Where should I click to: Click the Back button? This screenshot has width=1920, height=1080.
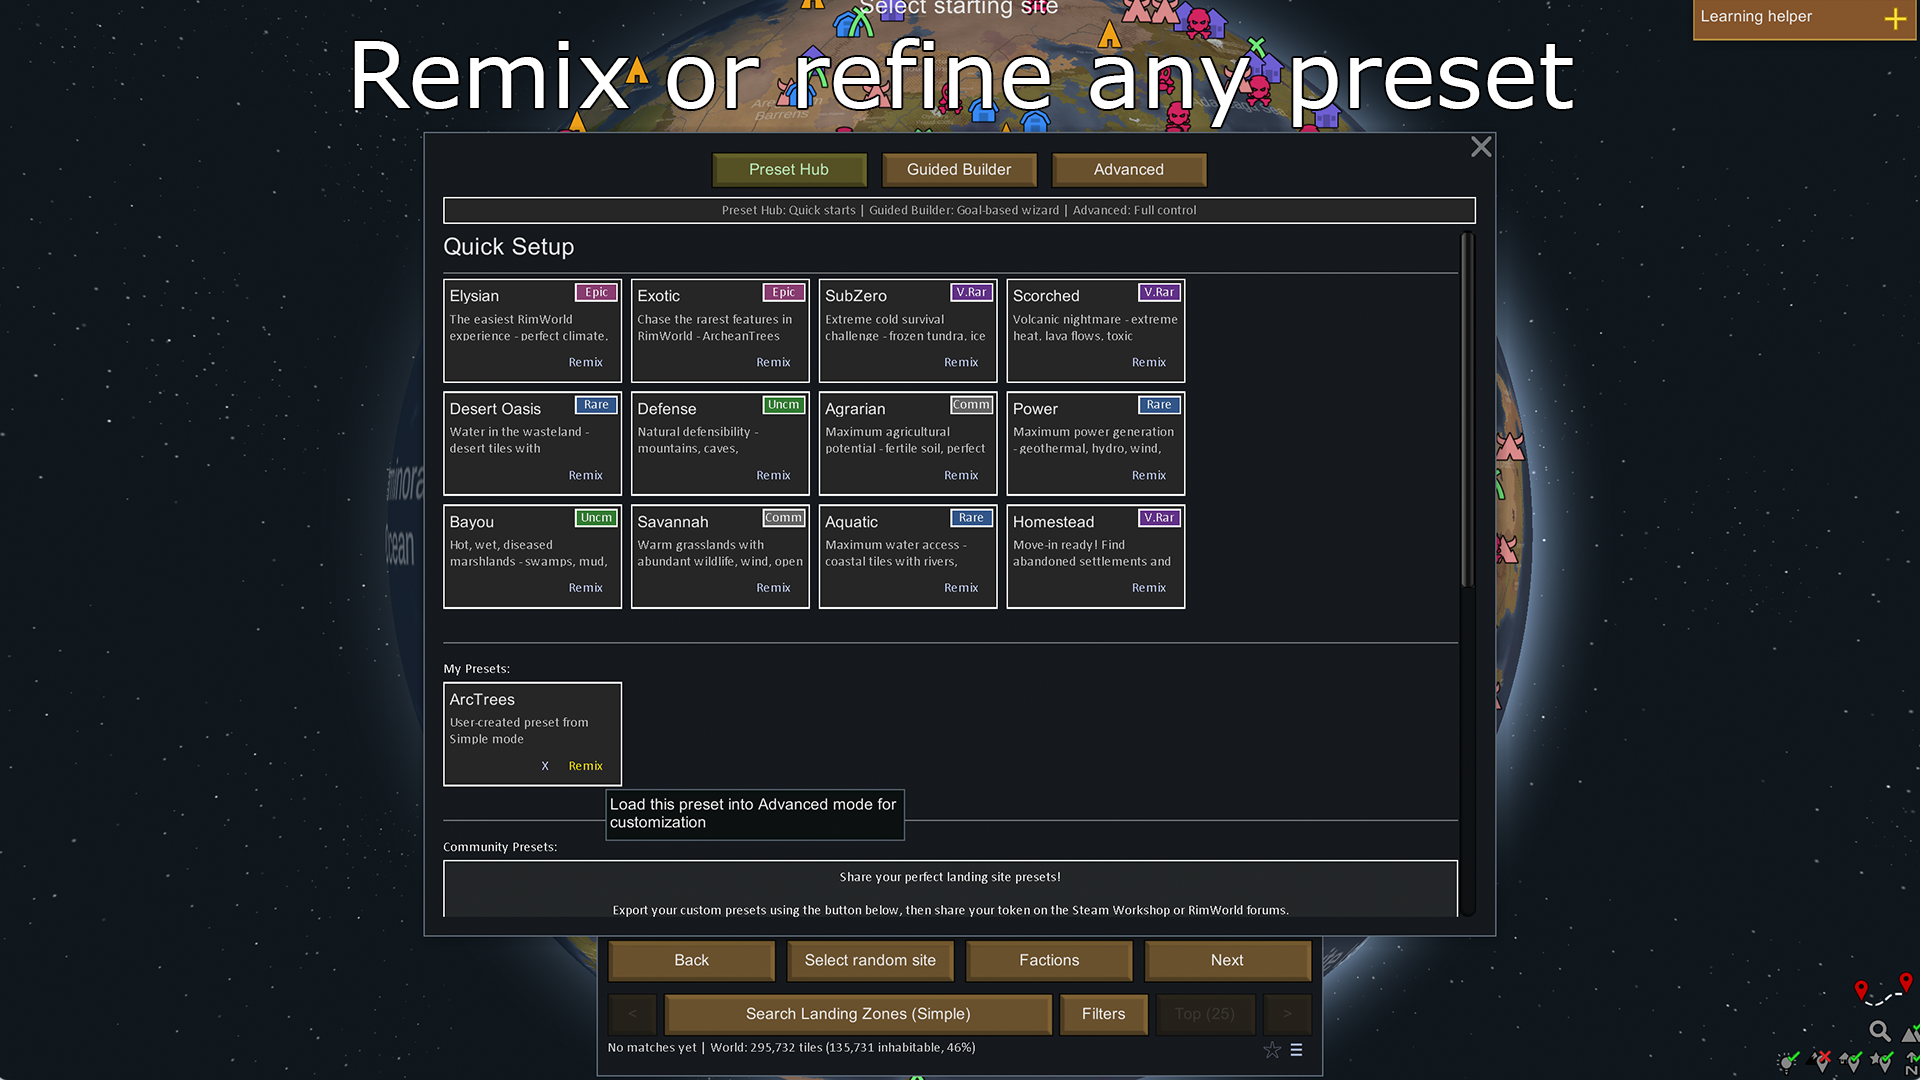pyautogui.click(x=691, y=960)
